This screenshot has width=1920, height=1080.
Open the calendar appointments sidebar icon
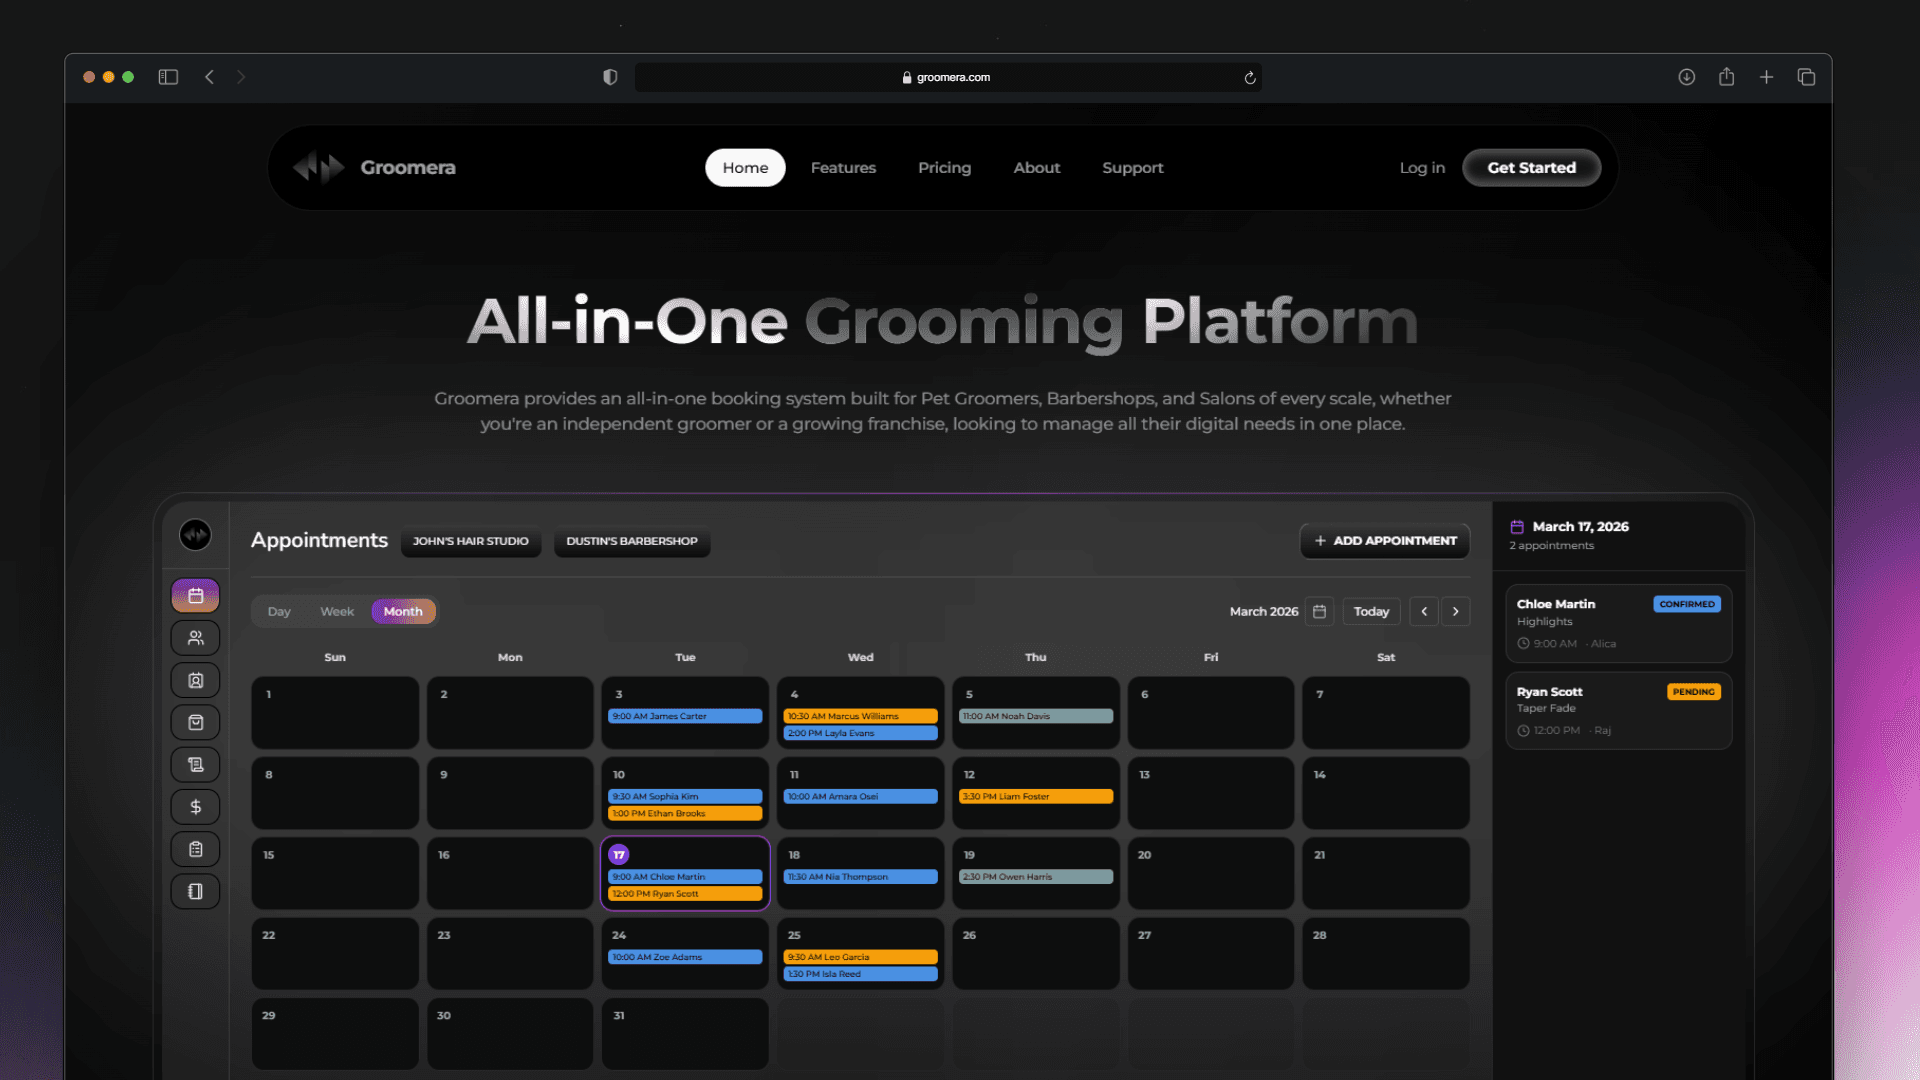click(196, 596)
